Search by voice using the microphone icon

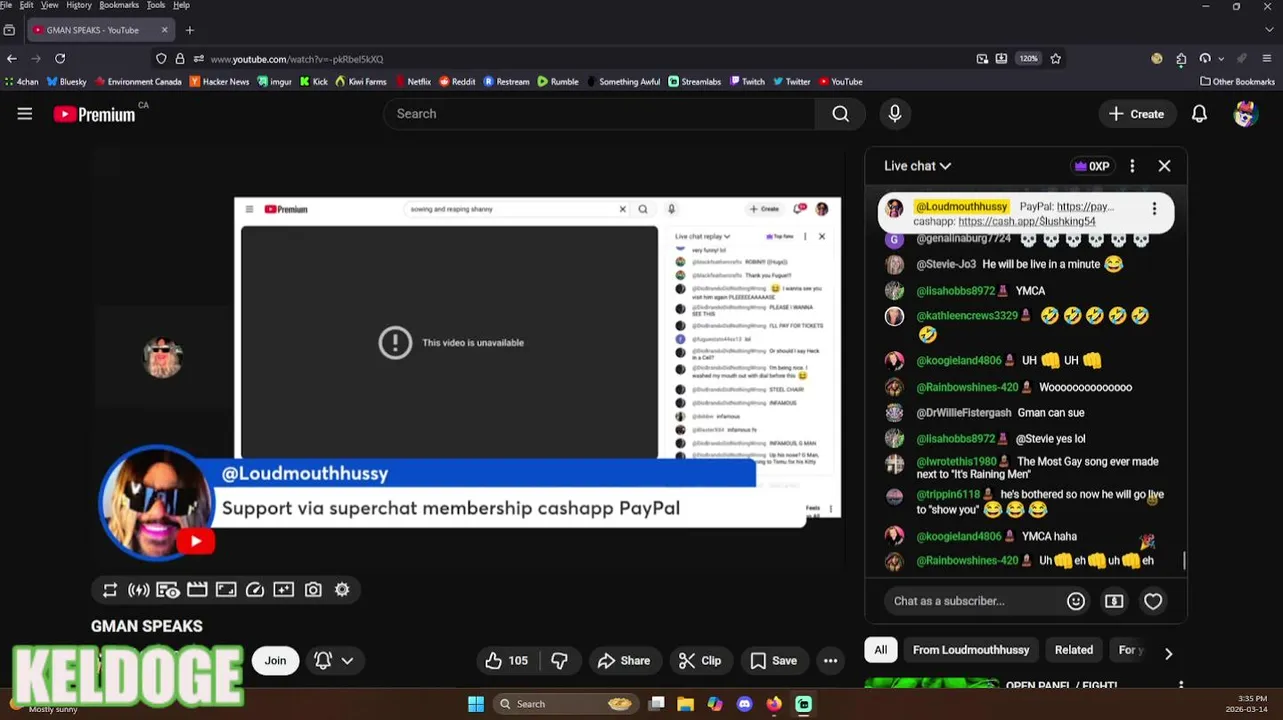point(895,114)
